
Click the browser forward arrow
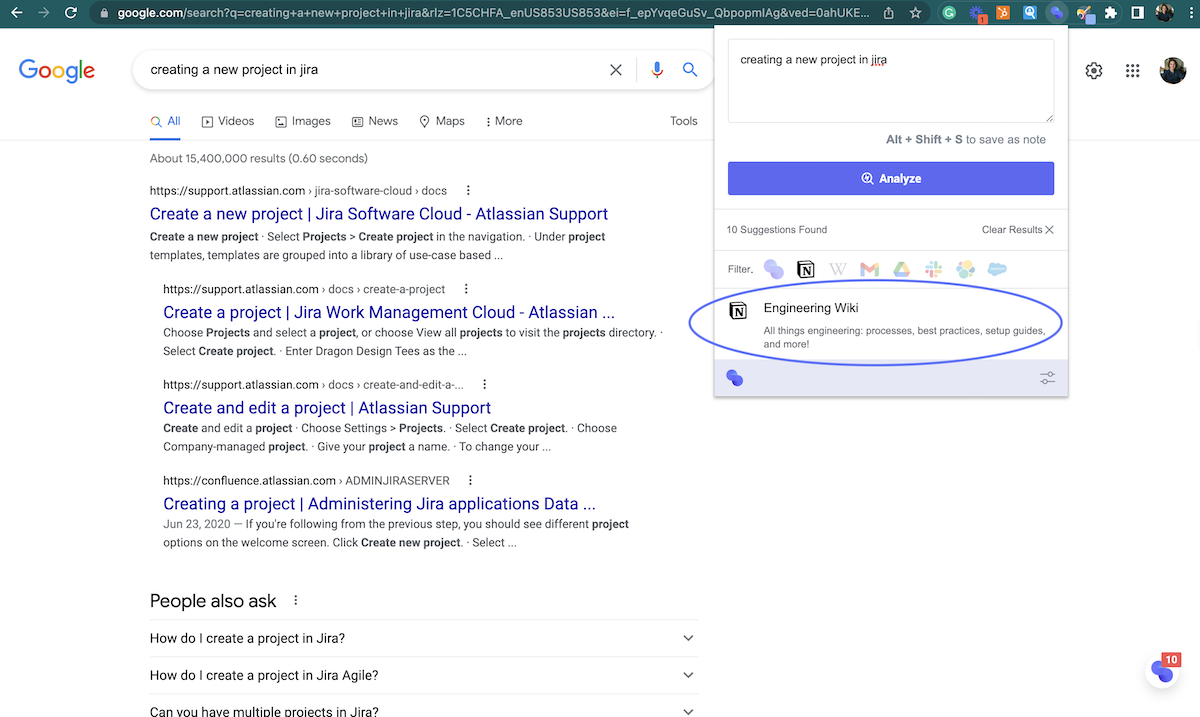point(43,13)
